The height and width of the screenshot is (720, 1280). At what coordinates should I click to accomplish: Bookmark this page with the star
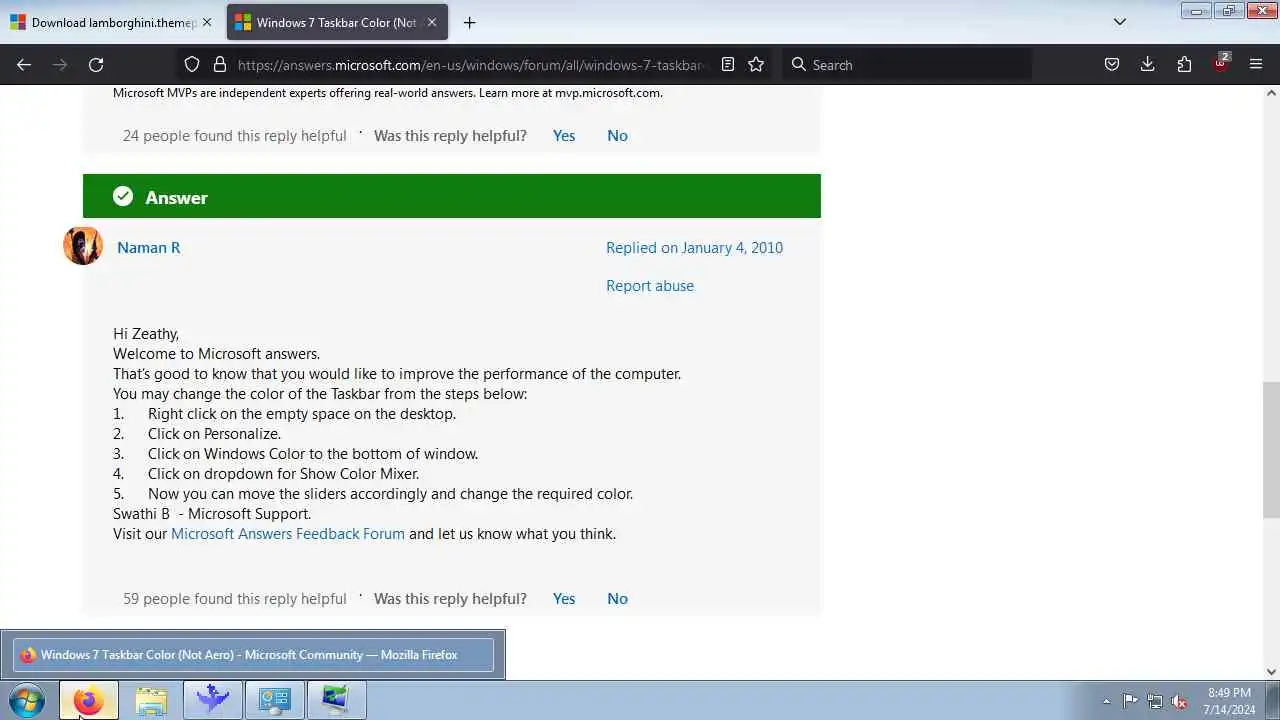tap(756, 64)
